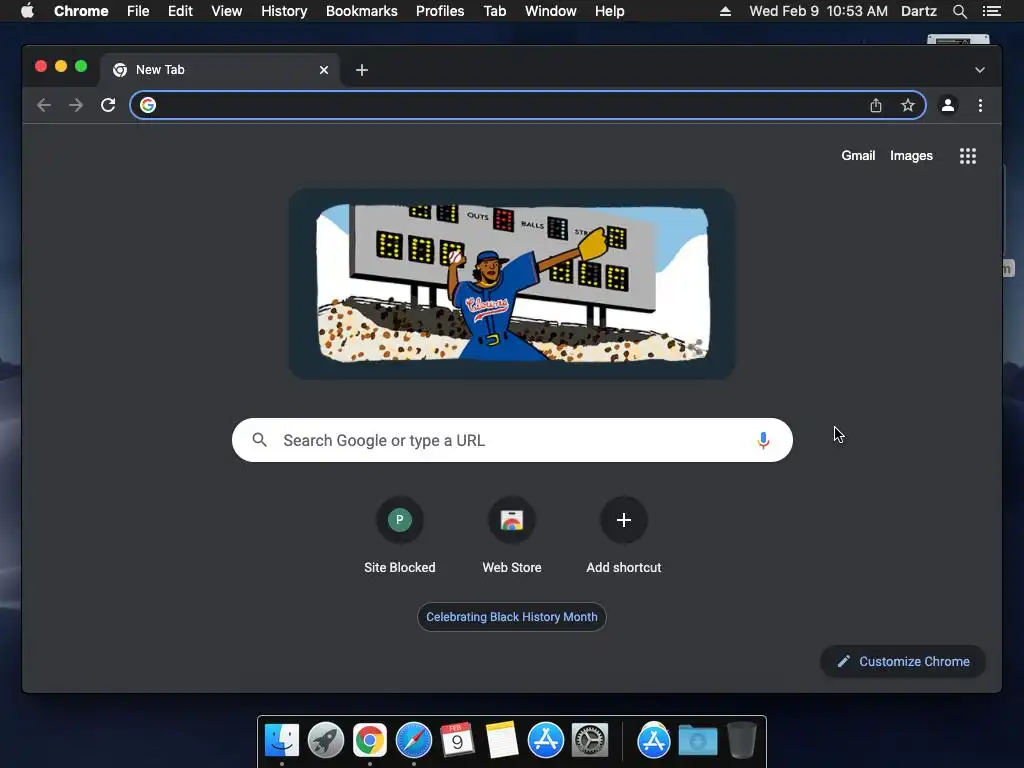Open the Edit menu
This screenshot has height=768, width=1024.
[x=180, y=11]
